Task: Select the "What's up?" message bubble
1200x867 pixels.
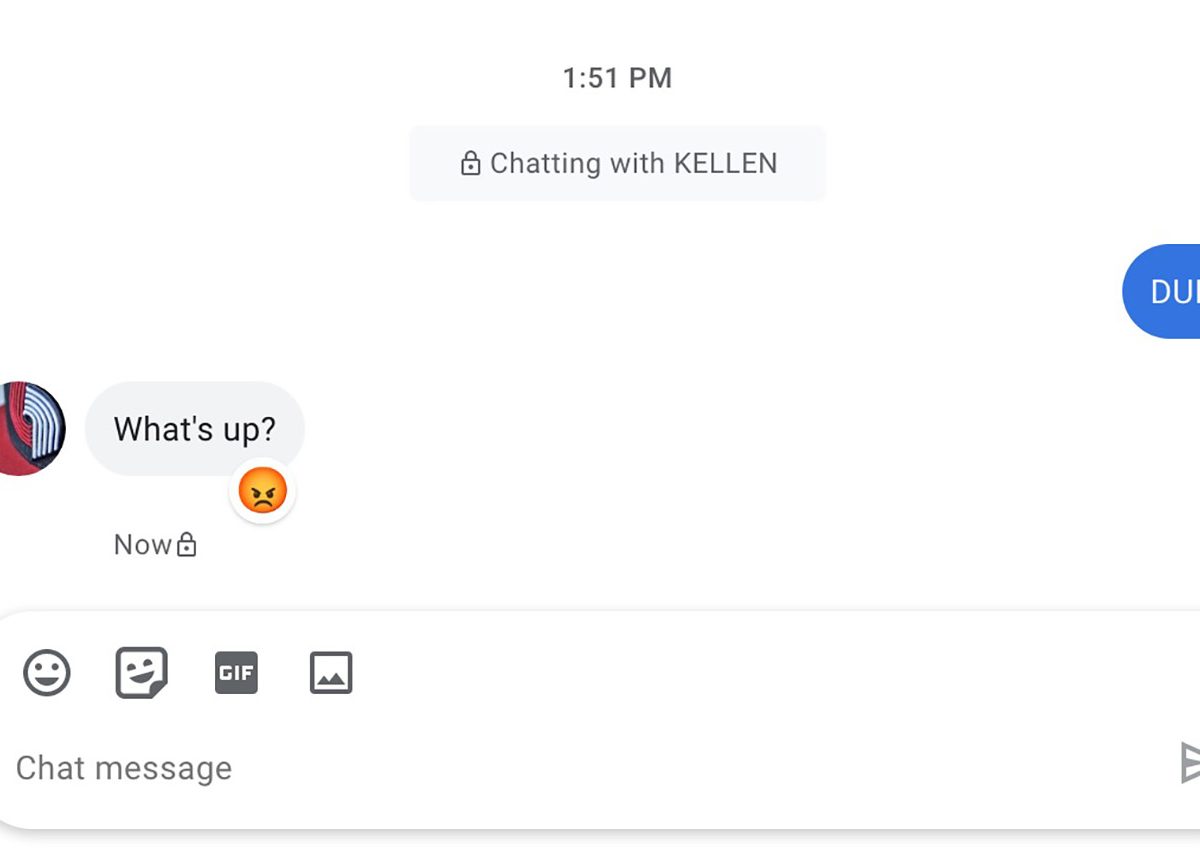Action: pyautogui.click(x=195, y=429)
